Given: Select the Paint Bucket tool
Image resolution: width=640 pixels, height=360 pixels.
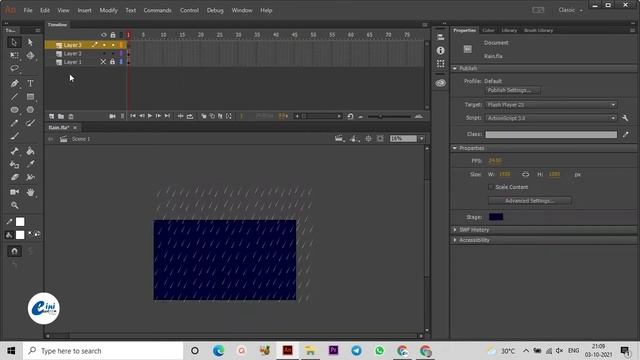Looking at the screenshot, I should pos(30,151).
